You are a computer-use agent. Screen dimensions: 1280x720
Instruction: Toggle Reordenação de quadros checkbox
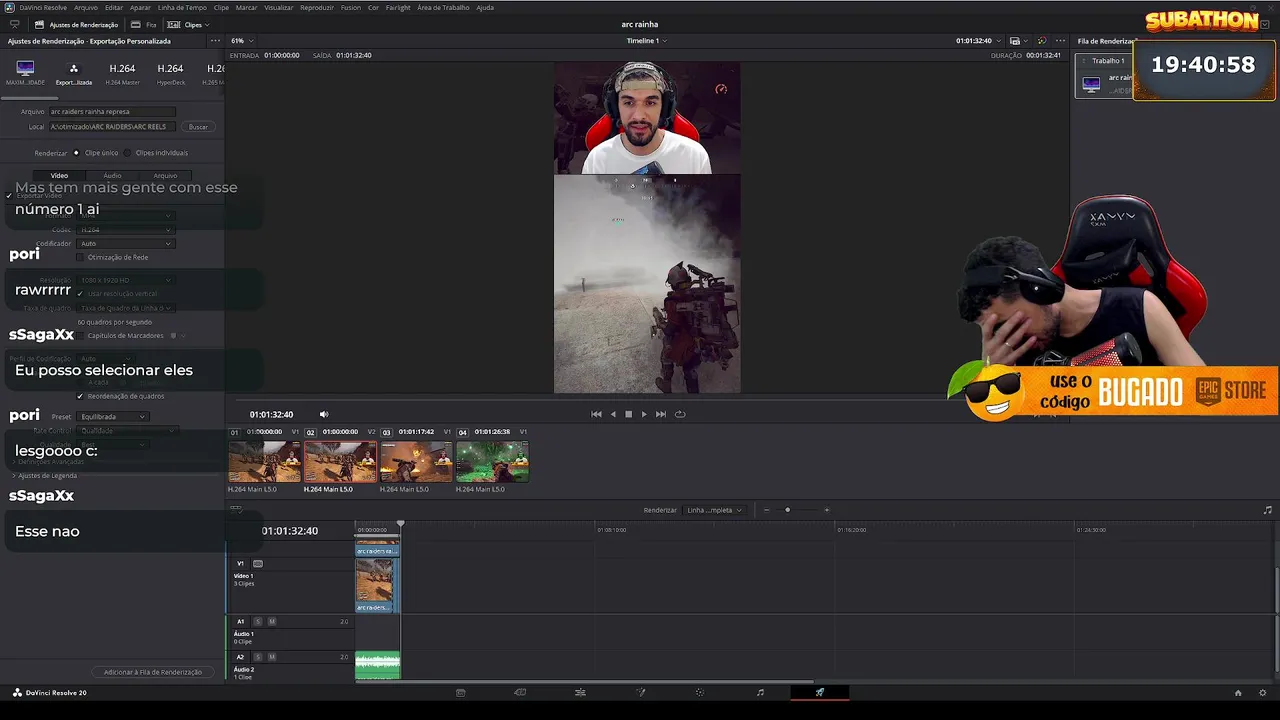pyautogui.click(x=80, y=396)
